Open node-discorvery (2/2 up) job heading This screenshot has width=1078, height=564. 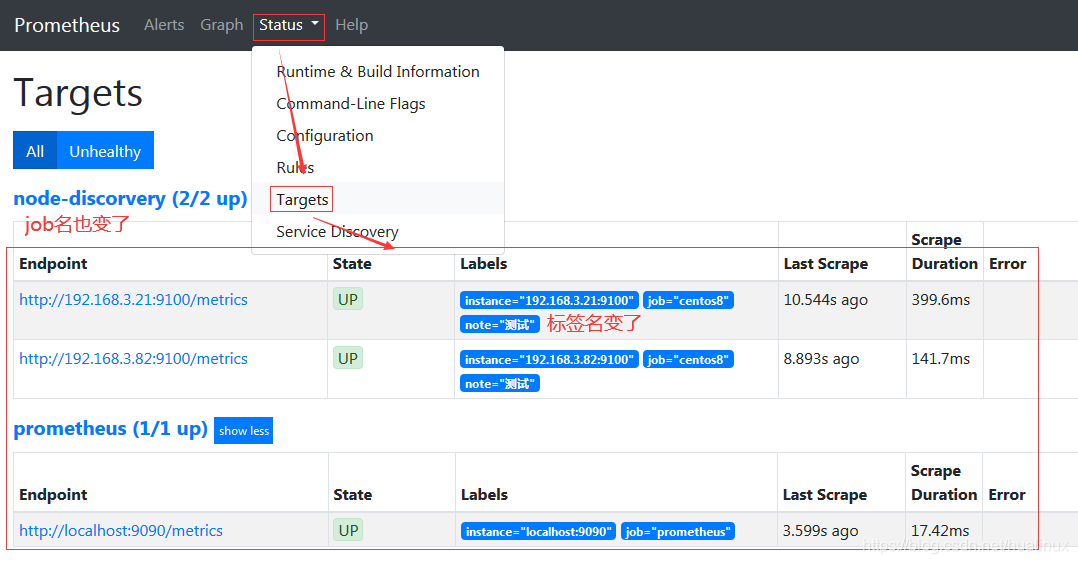pos(130,198)
